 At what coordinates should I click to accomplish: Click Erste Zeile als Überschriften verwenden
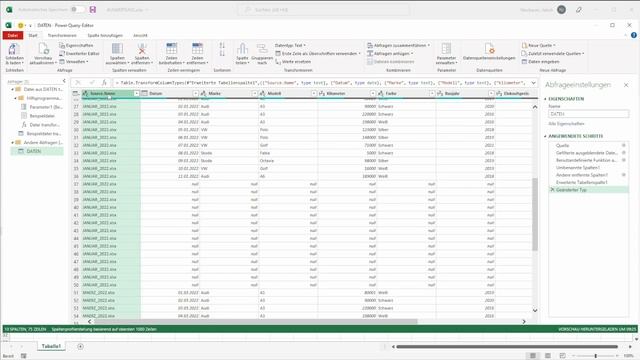tap(318, 53)
